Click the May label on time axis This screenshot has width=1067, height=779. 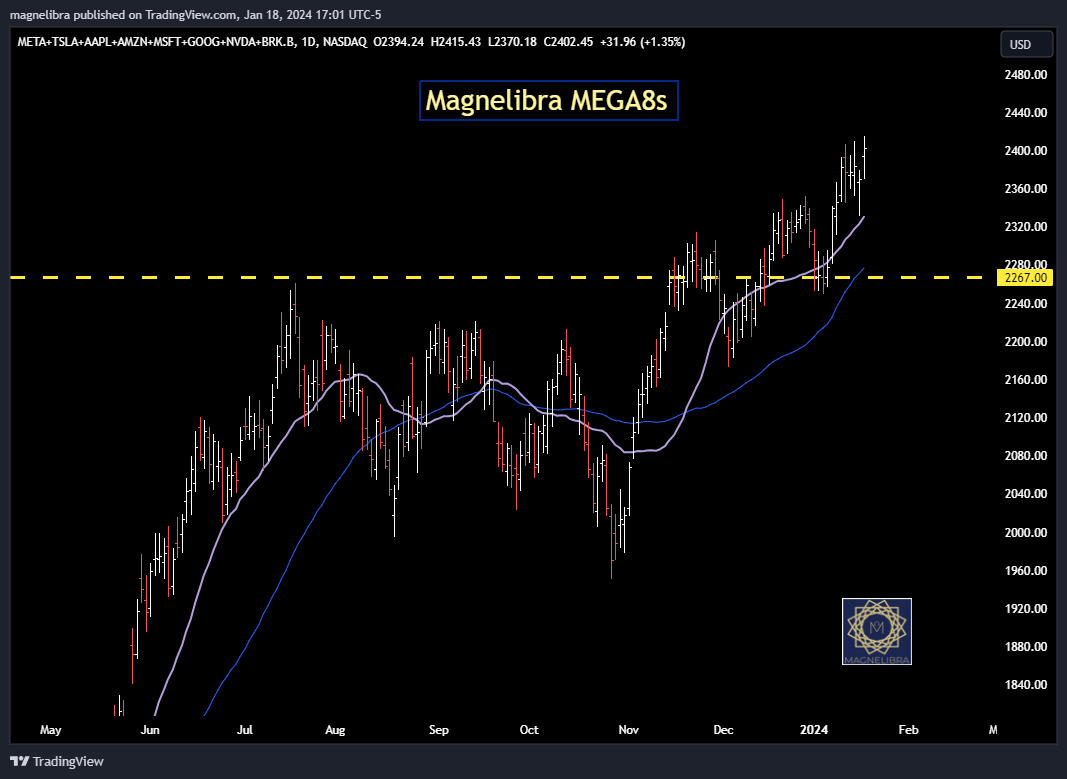(x=50, y=730)
